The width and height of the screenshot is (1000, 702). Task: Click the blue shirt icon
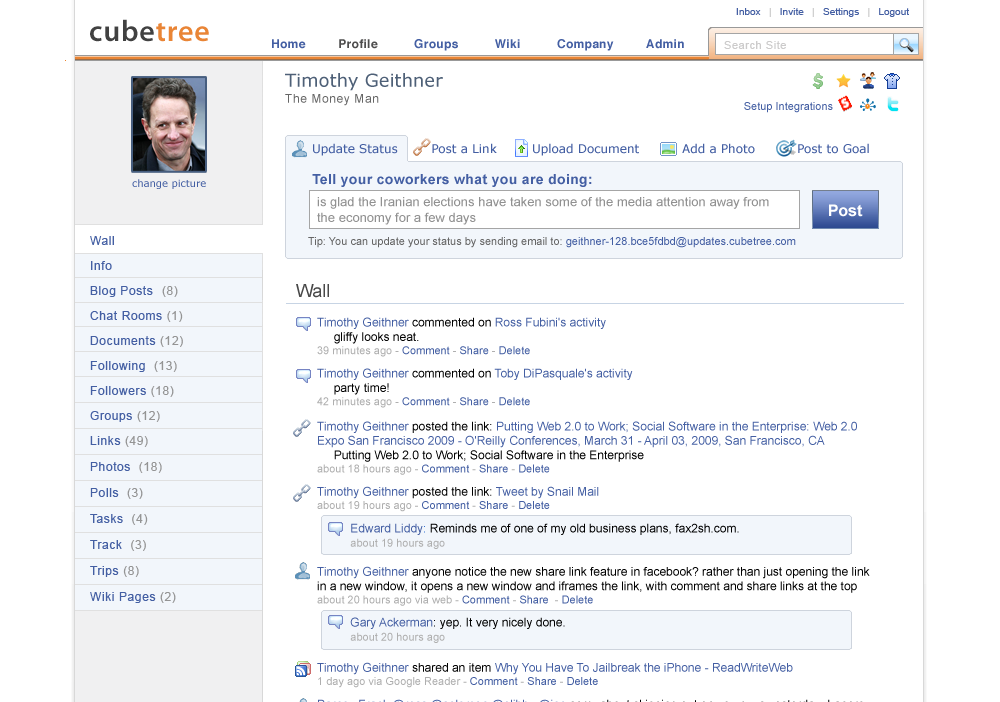point(892,81)
